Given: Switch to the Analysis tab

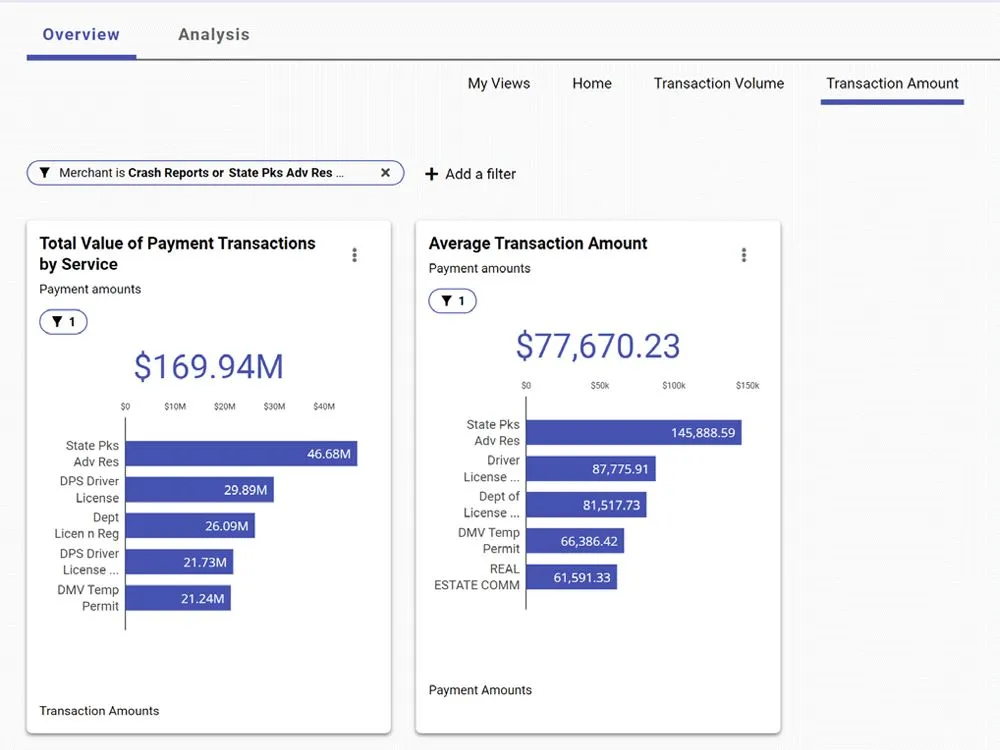Looking at the screenshot, I should click(213, 33).
